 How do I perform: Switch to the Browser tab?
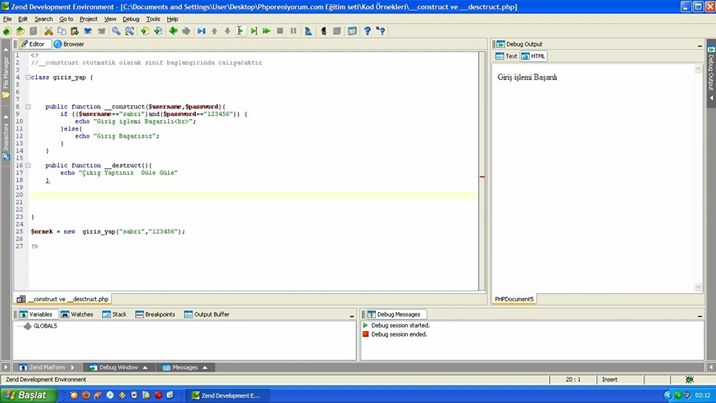(x=69, y=44)
